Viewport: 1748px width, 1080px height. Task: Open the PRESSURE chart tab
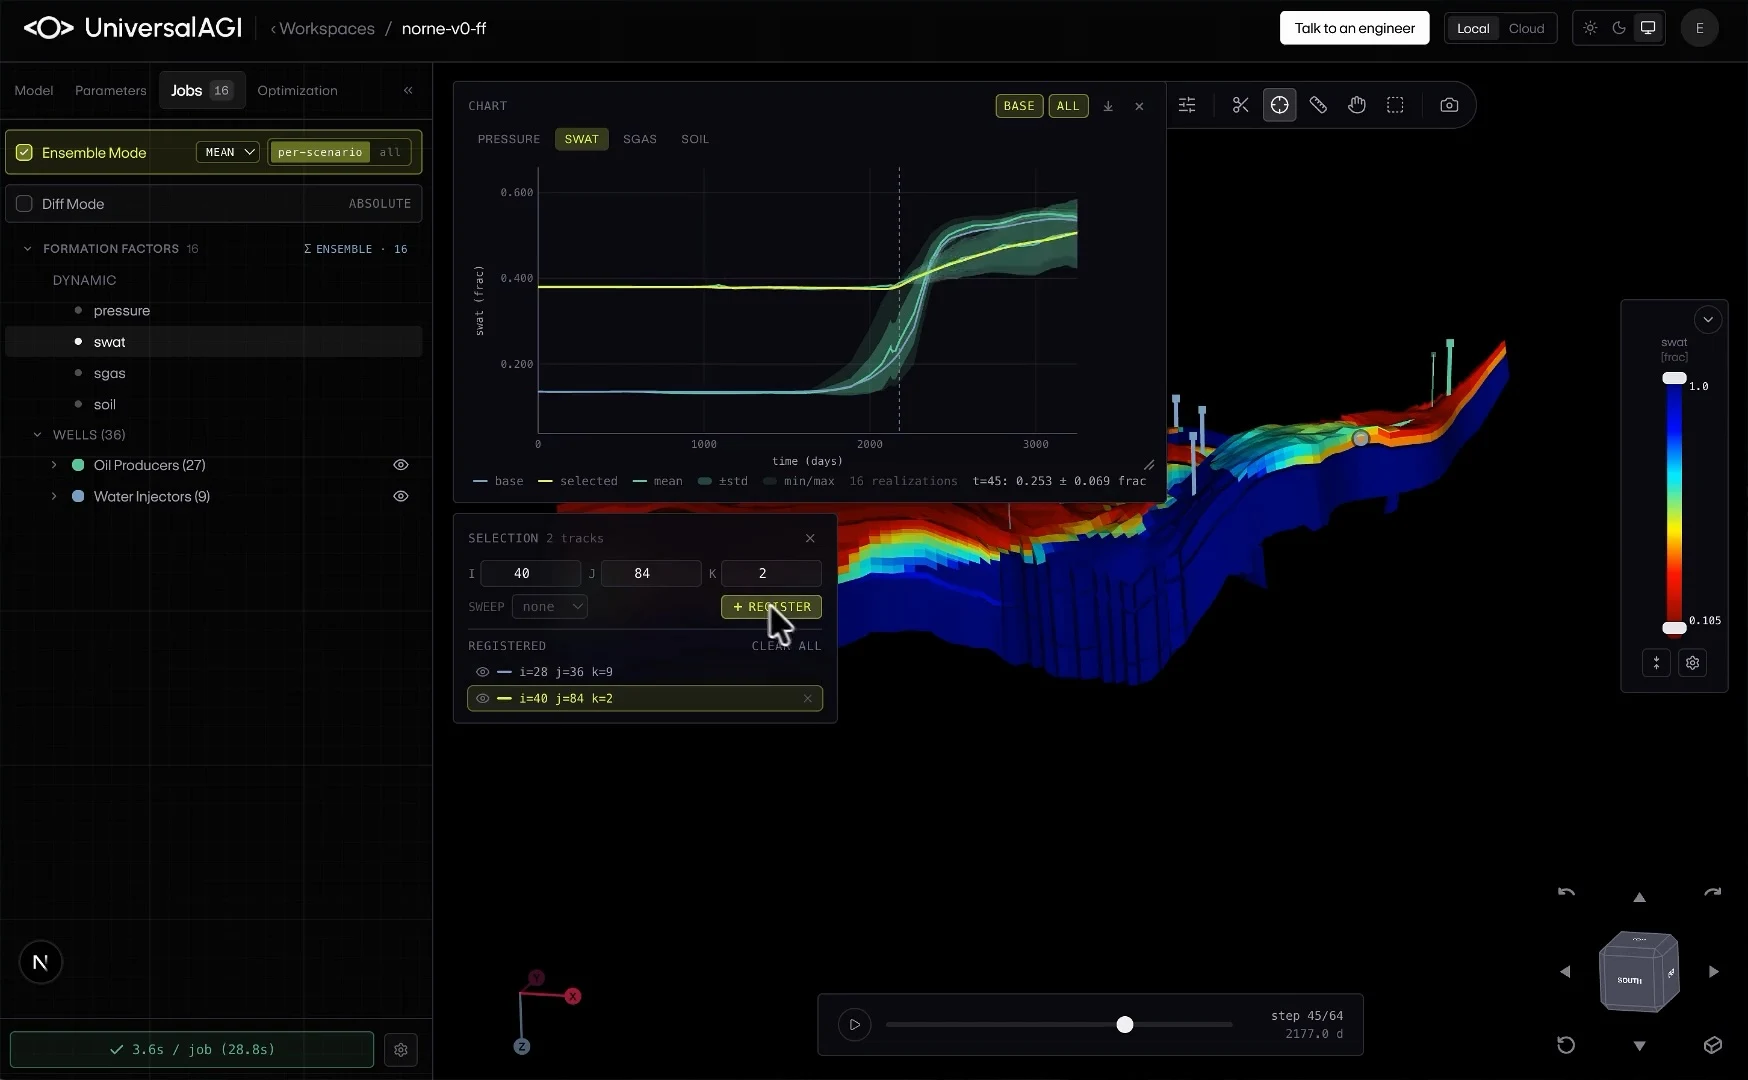tap(508, 139)
